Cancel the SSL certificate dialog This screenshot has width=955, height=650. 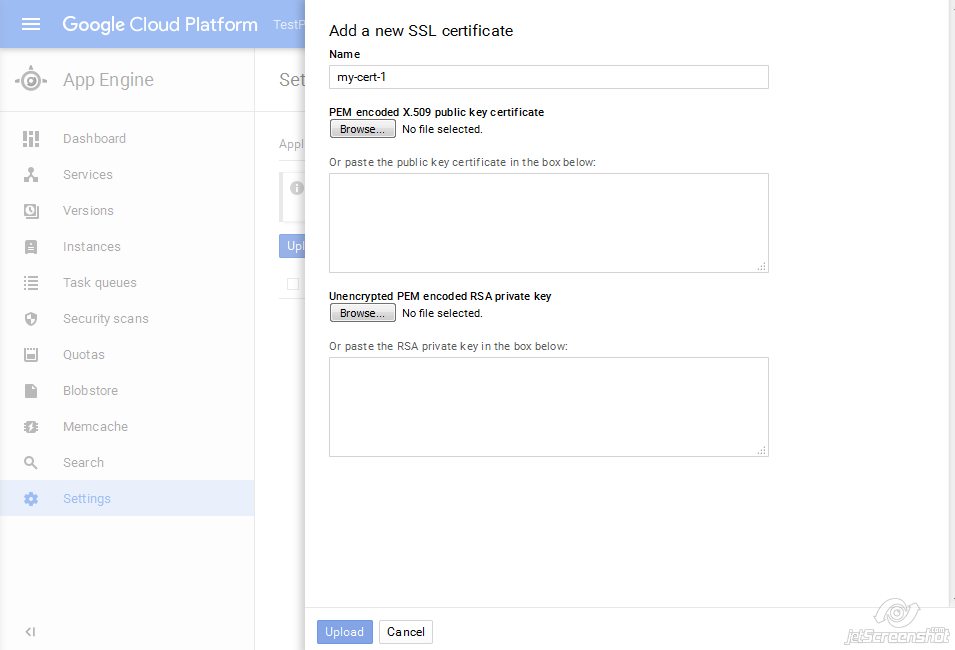[405, 632]
